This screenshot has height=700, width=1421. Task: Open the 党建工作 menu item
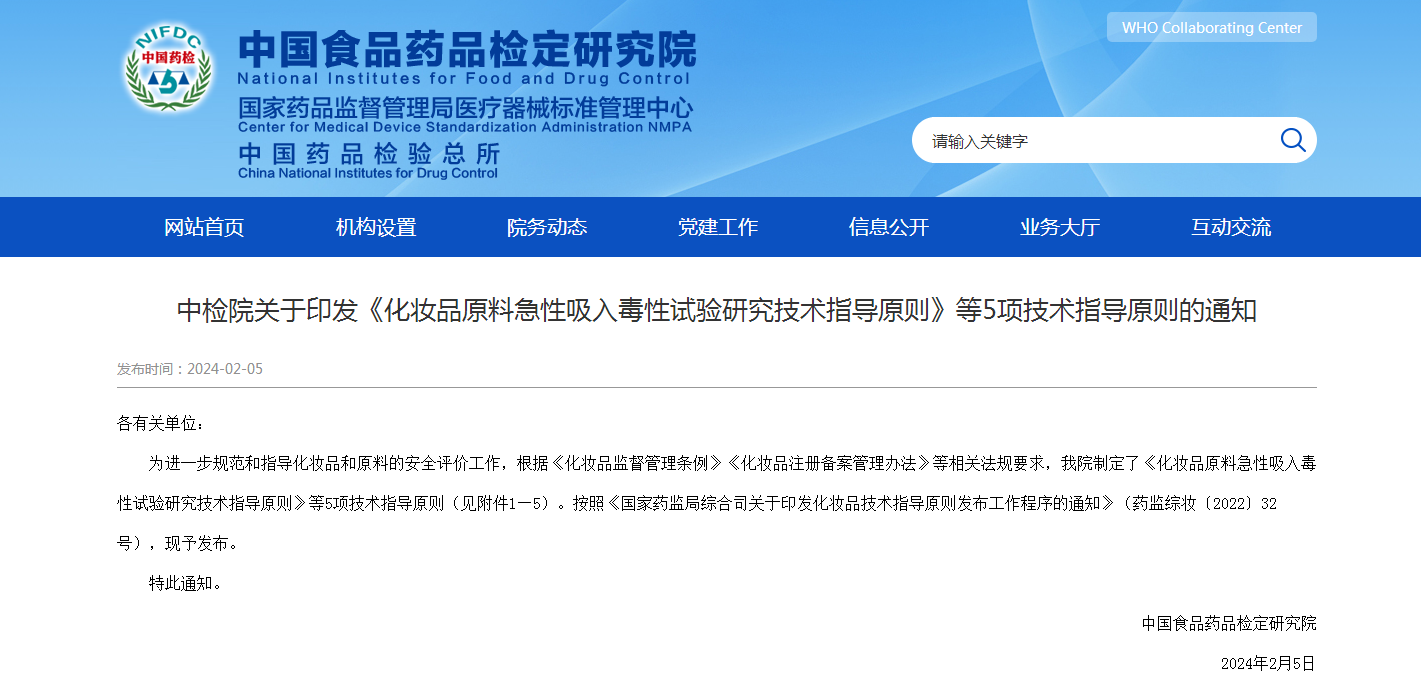pyautogui.click(x=718, y=227)
